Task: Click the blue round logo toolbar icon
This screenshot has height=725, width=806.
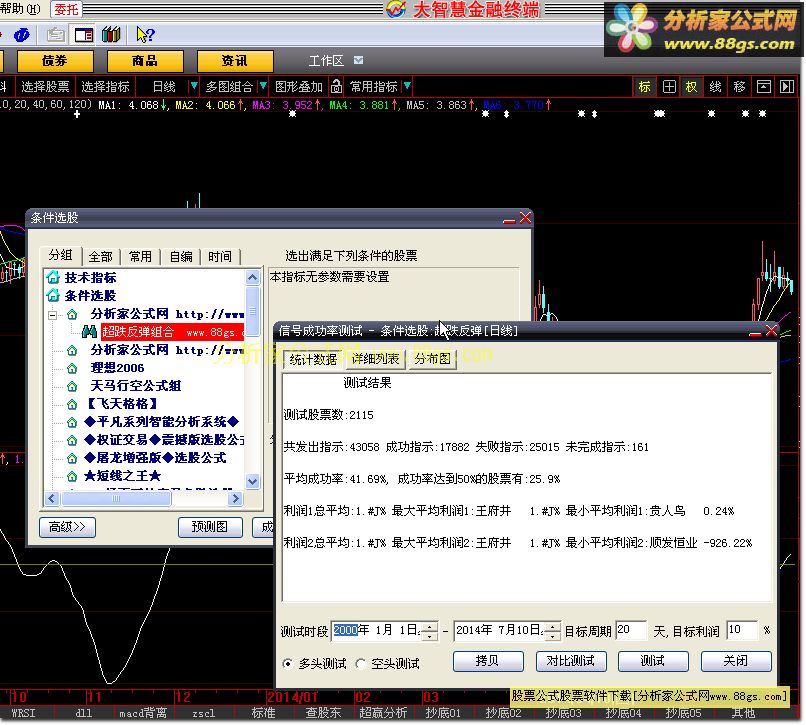Action: point(22,35)
